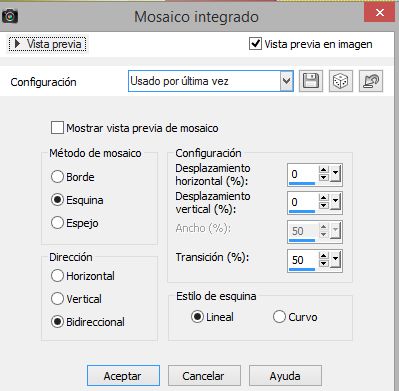Expand the Vista previa panel

(47, 44)
